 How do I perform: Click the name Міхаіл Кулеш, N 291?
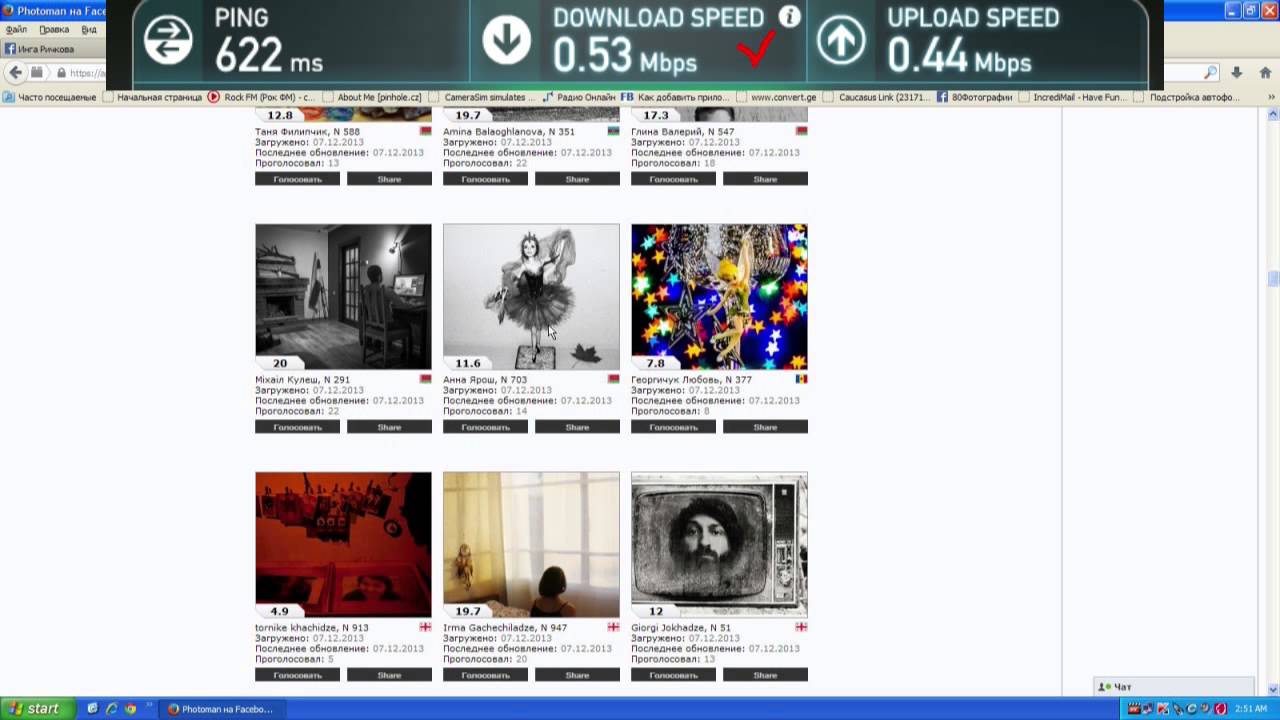point(303,380)
